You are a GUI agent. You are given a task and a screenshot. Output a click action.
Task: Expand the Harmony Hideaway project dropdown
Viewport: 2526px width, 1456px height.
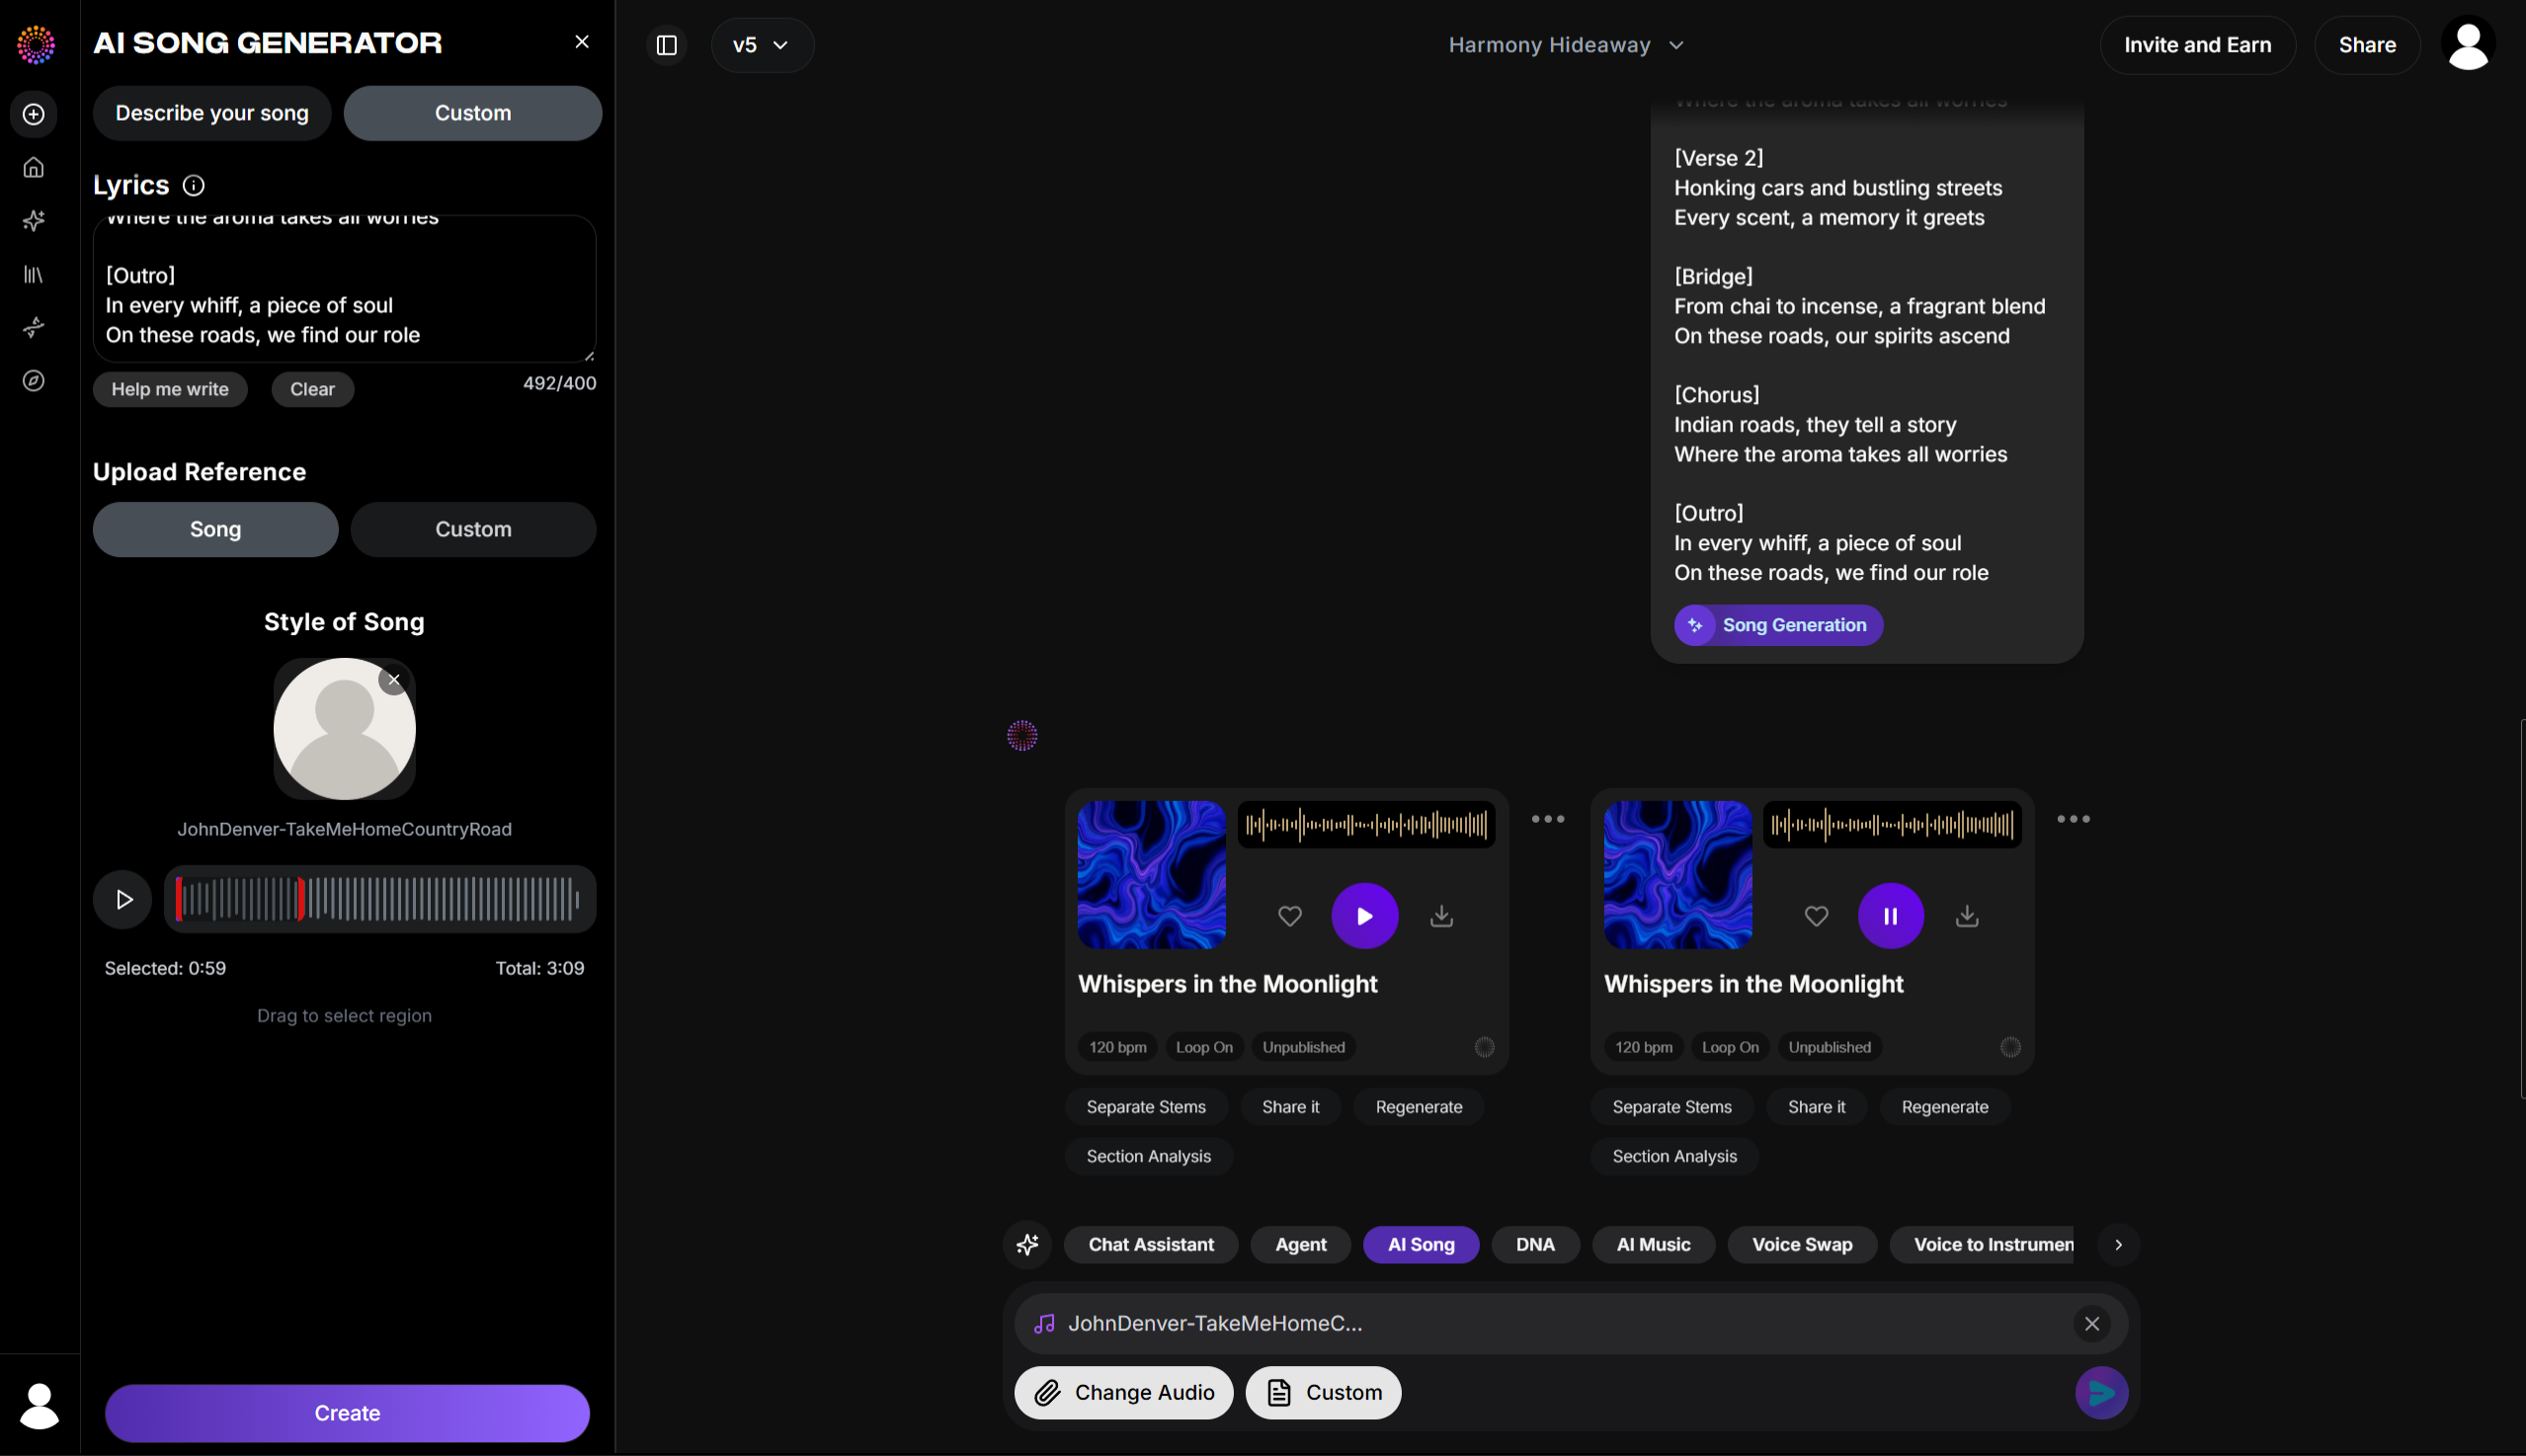tap(1566, 45)
